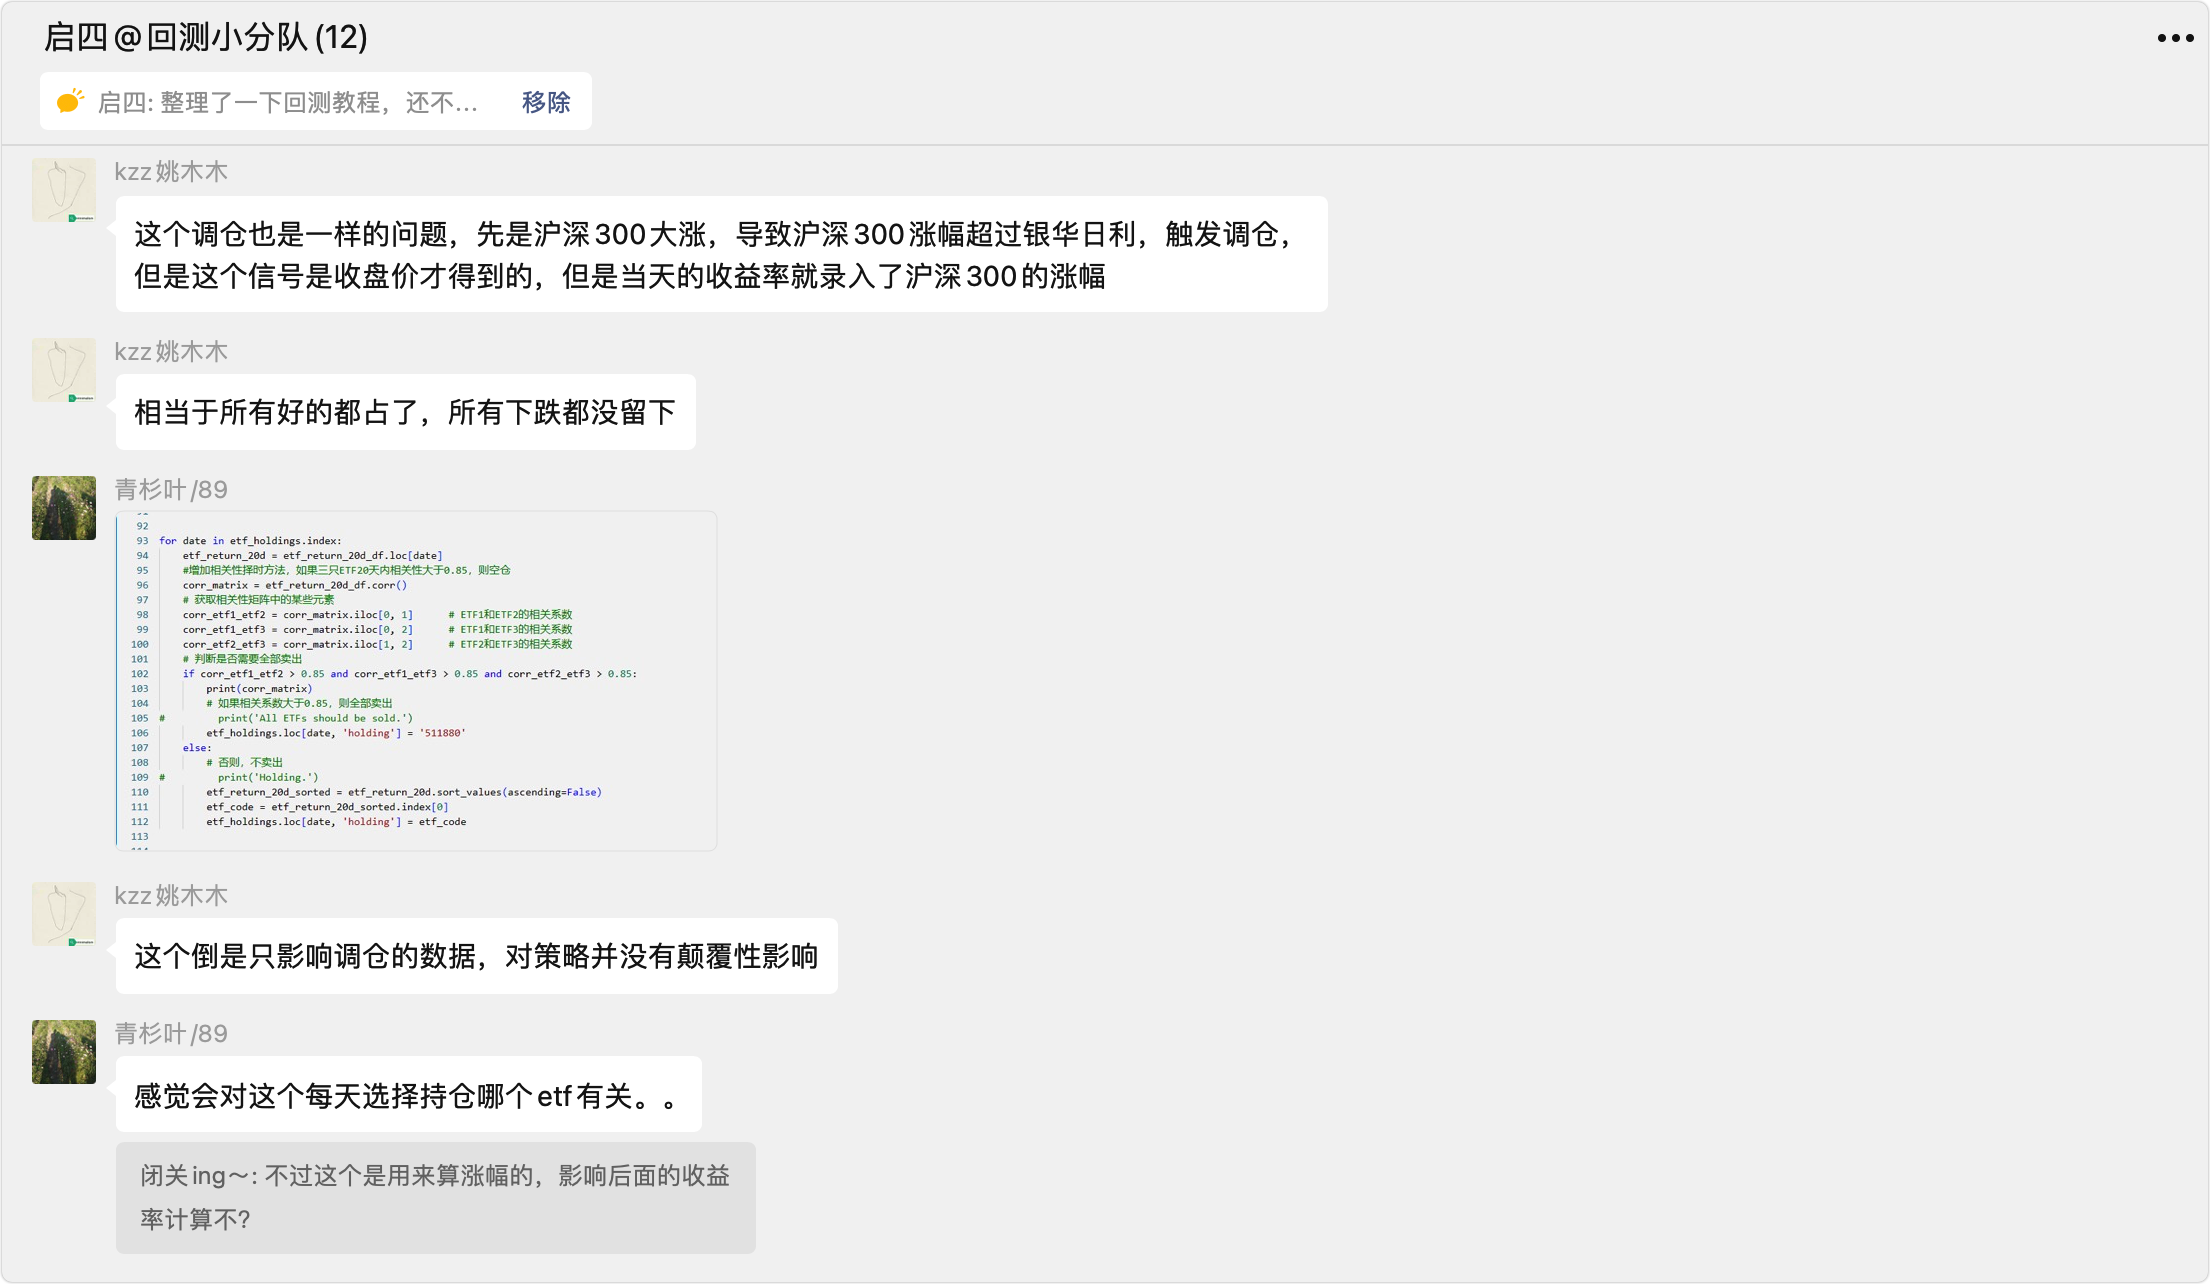The height and width of the screenshot is (1284, 2210).
Task: Open first kzz姚木木 avatar at top
Action: click(x=64, y=190)
